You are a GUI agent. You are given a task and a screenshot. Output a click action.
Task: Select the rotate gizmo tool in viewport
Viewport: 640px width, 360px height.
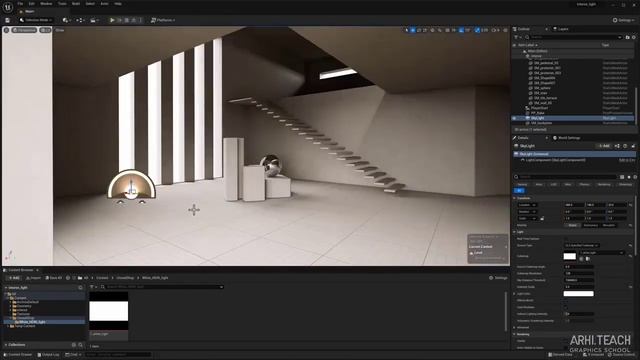(419, 30)
